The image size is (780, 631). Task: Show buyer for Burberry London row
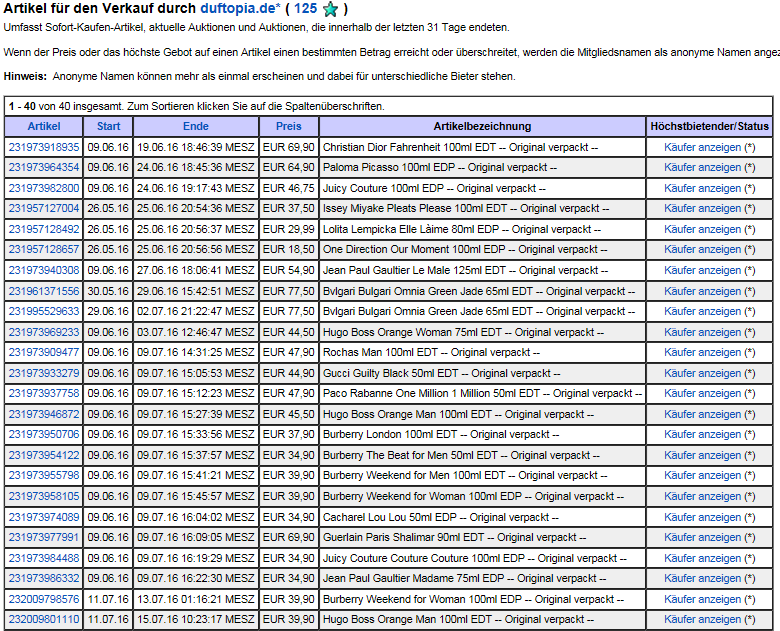pyautogui.click(x=702, y=434)
